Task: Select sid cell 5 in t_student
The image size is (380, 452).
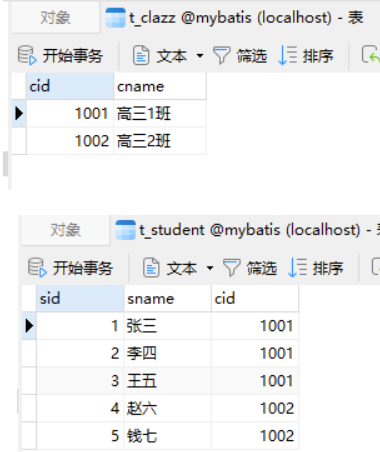Action: (x=80, y=436)
